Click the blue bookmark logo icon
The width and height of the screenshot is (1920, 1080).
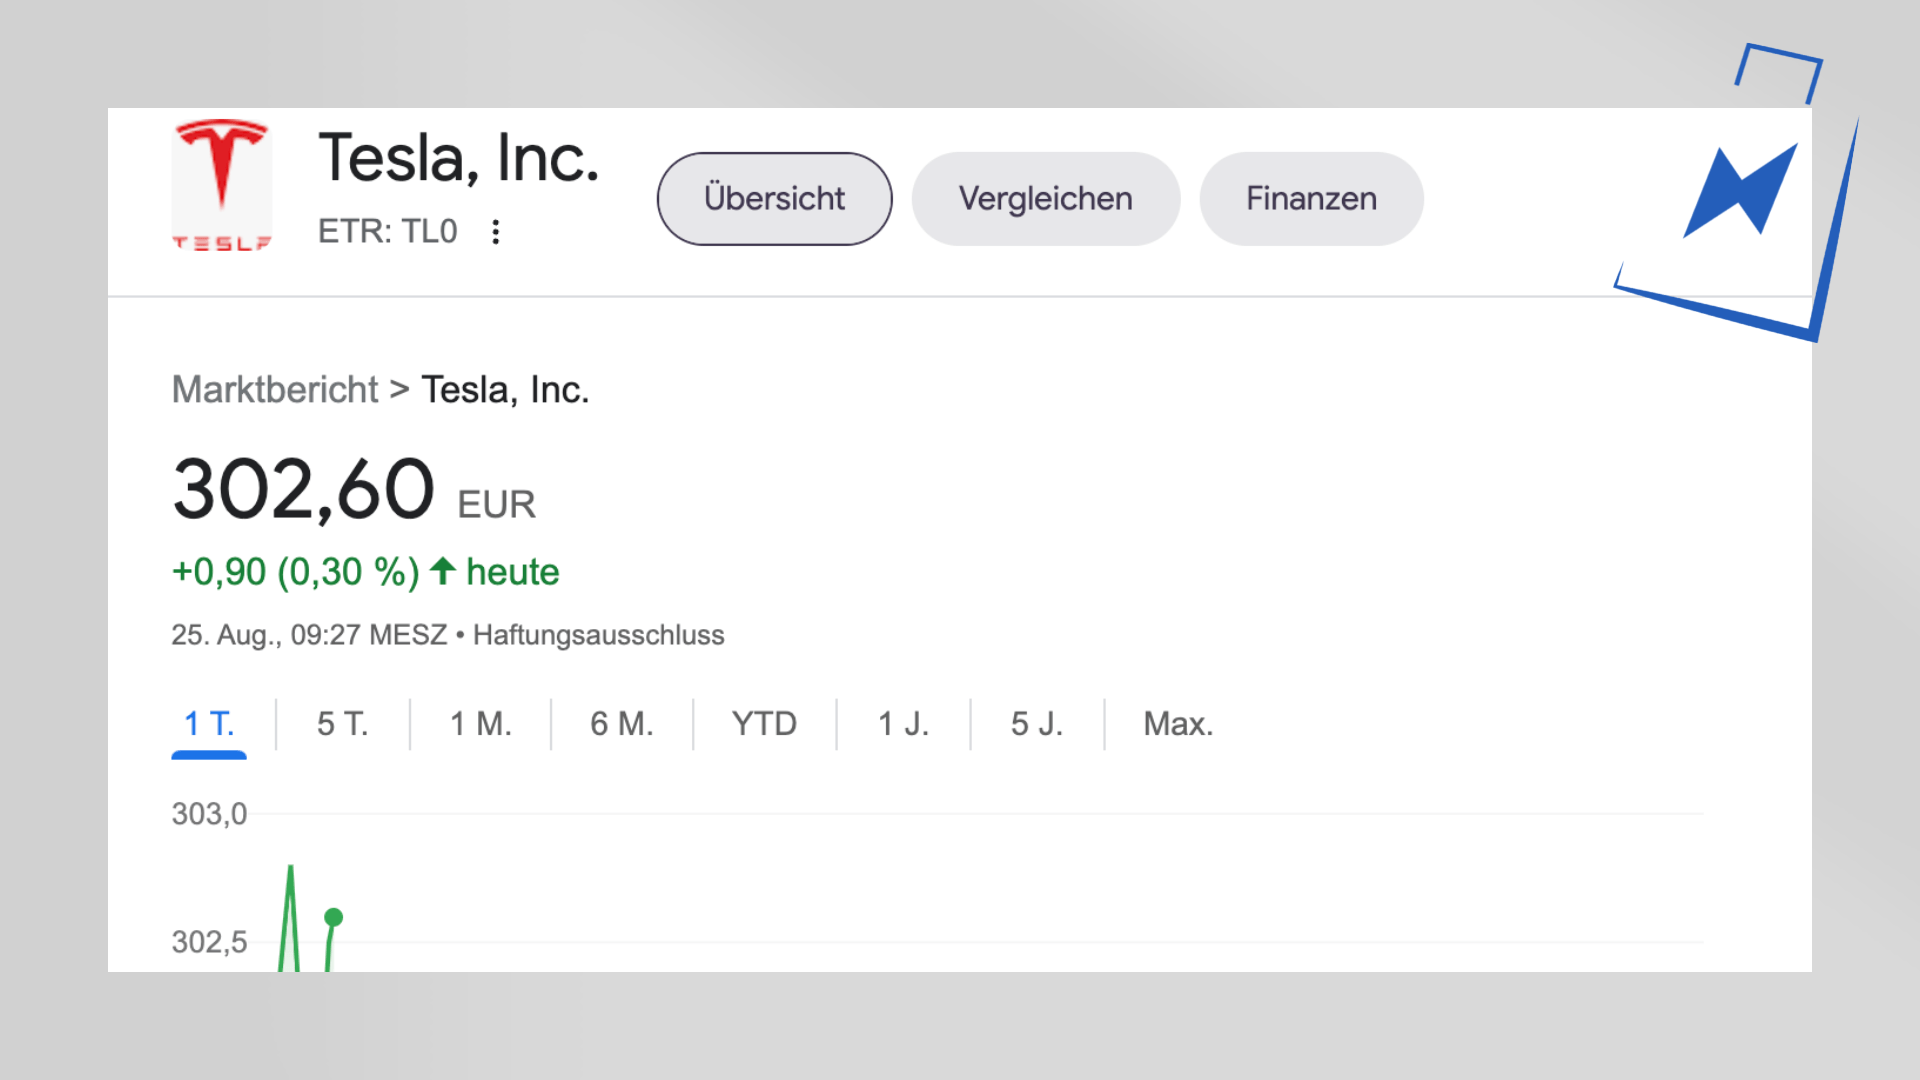[1740, 191]
